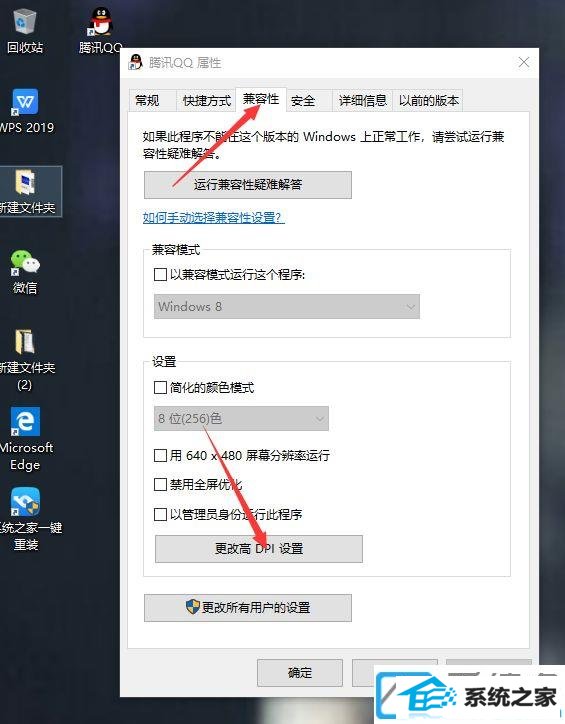Check the 简化的颜色模式 checkbox
This screenshot has width=565, height=724.
pyautogui.click(x=160, y=387)
